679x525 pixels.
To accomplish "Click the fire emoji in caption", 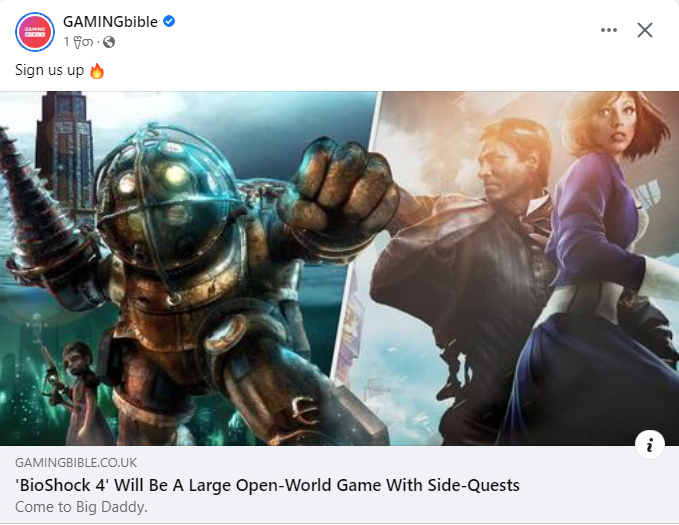I will point(97,71).
